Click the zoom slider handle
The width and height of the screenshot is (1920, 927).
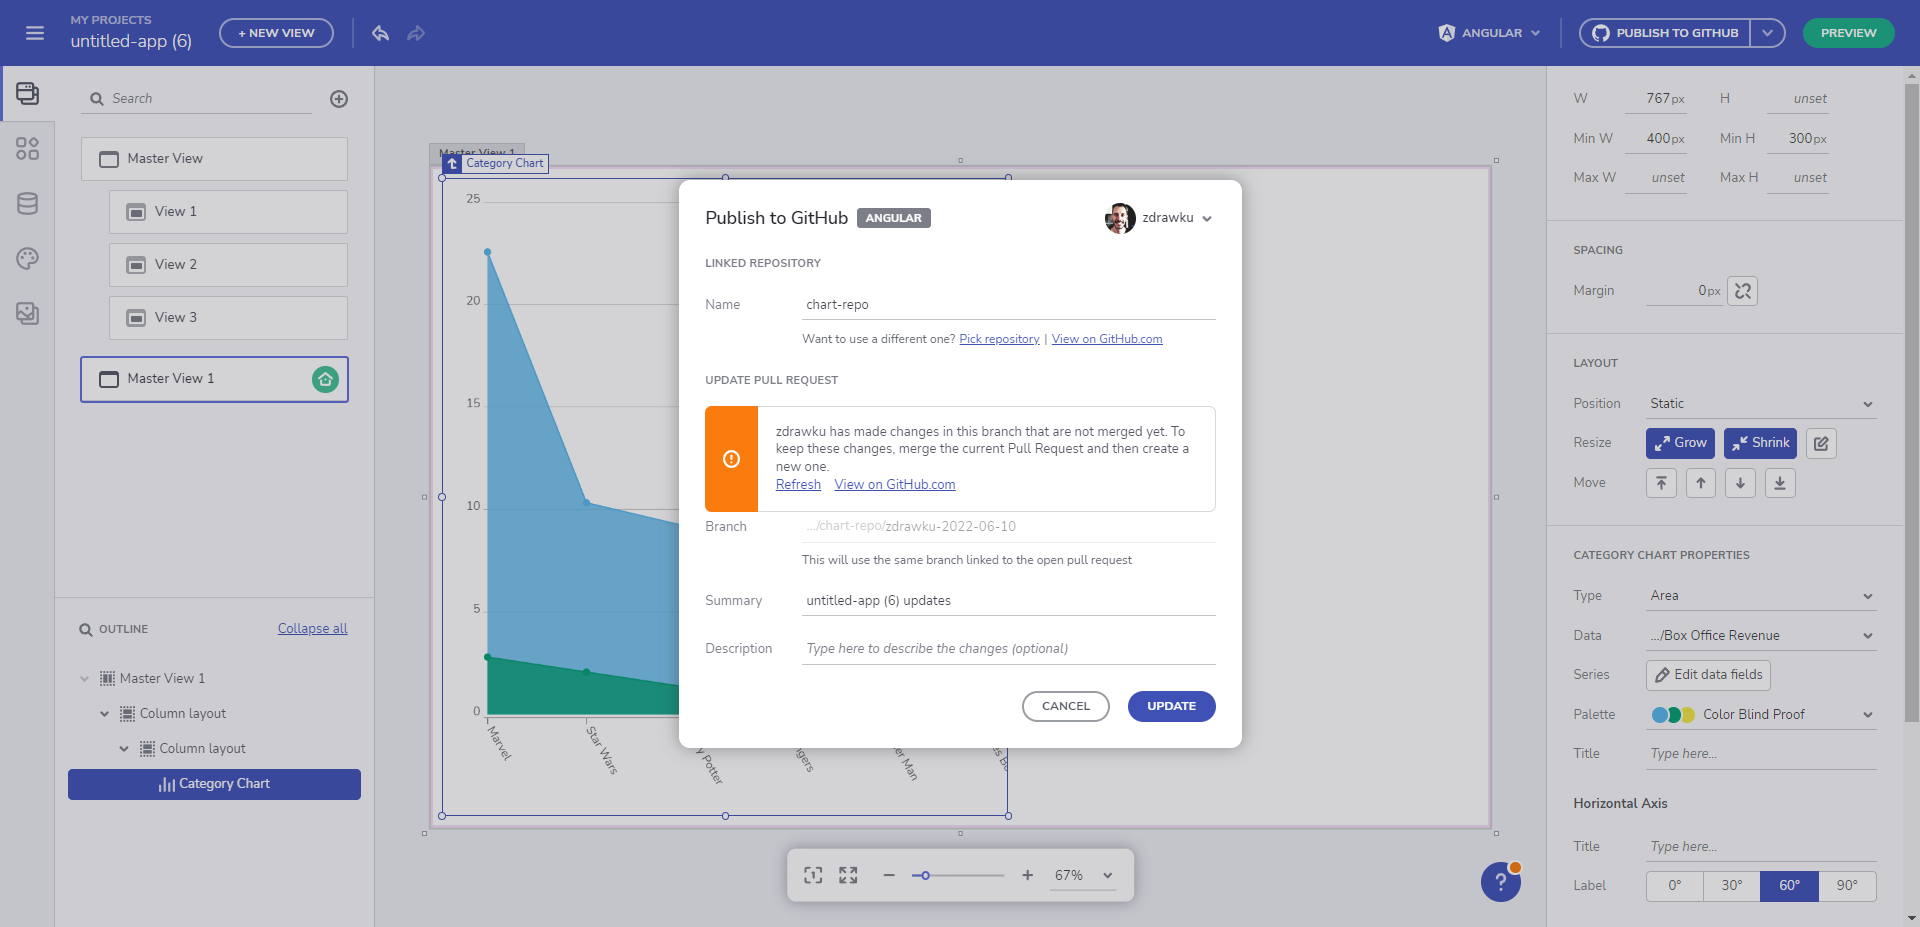pos(926,876)
